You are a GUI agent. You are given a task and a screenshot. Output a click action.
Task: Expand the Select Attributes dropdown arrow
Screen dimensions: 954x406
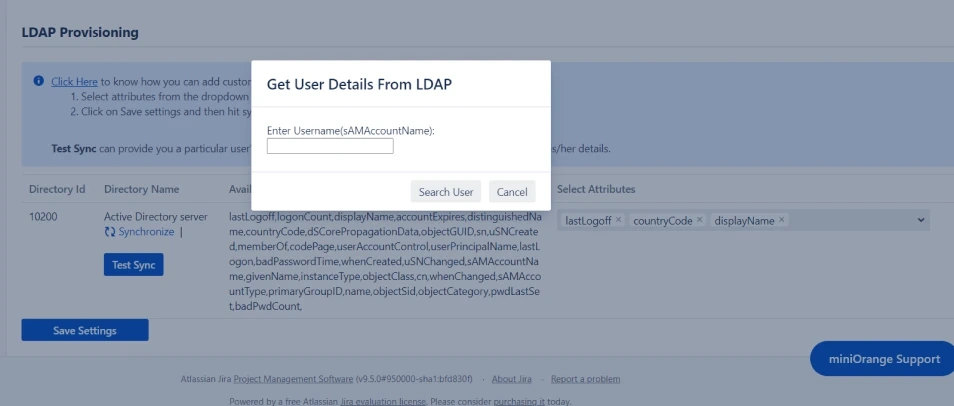(921, 220)
